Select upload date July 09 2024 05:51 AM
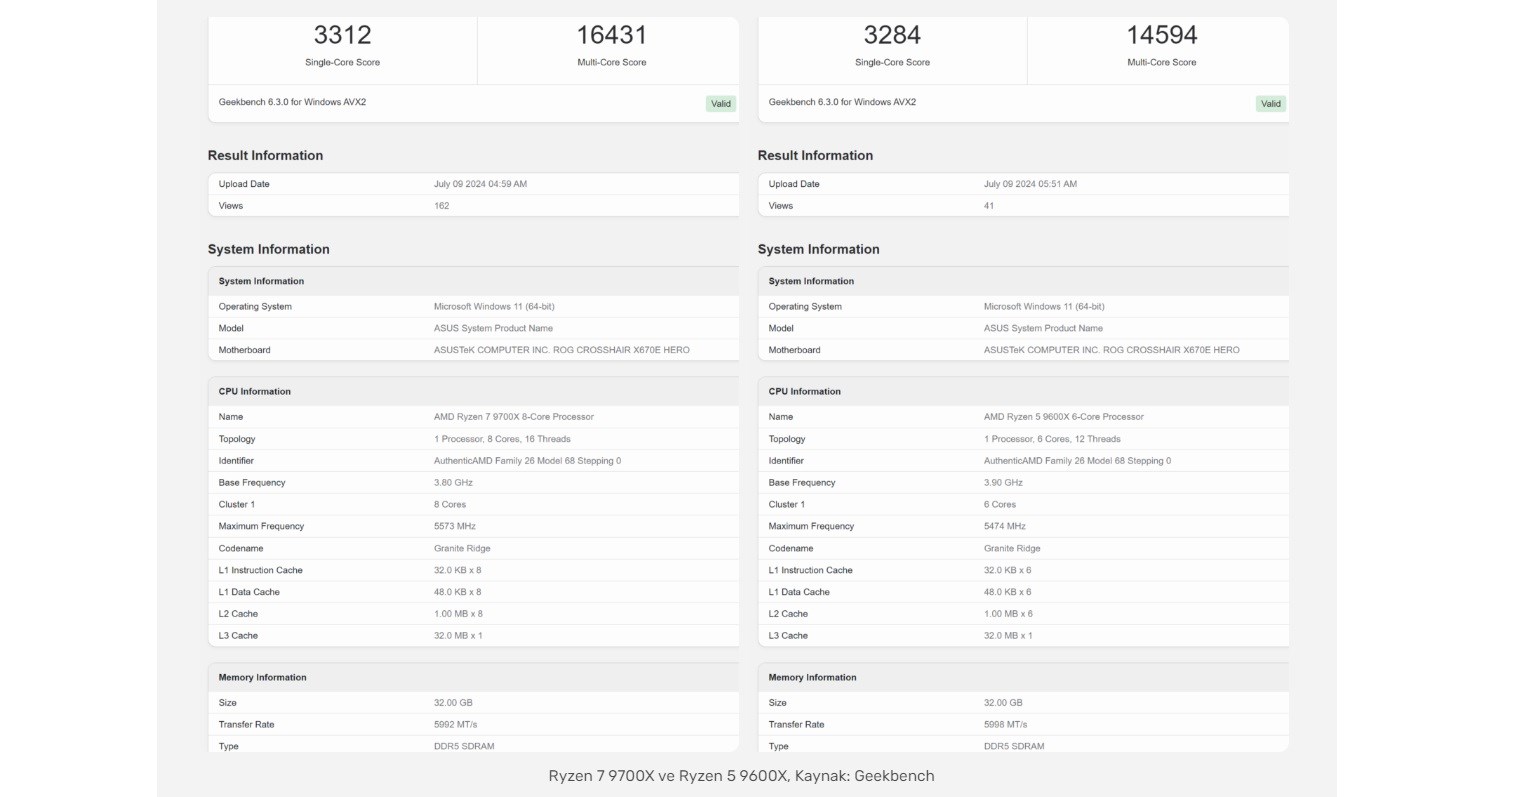1514x797 pixels. point(1030,184)
